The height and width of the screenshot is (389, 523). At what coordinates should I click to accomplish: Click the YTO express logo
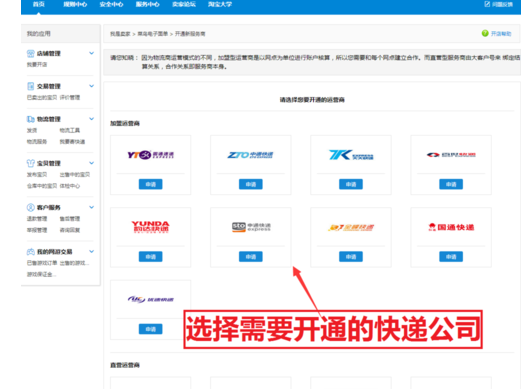pyautogui.click(x=150, y=155)
